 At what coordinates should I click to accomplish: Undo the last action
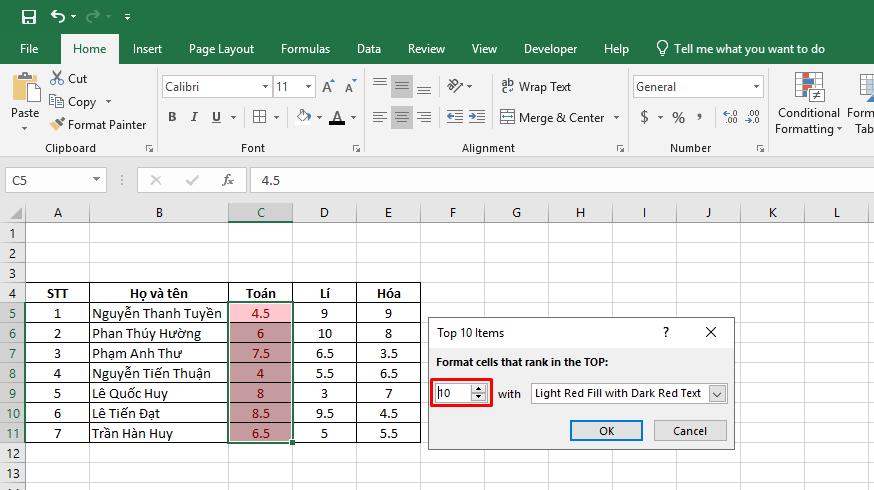58,16
